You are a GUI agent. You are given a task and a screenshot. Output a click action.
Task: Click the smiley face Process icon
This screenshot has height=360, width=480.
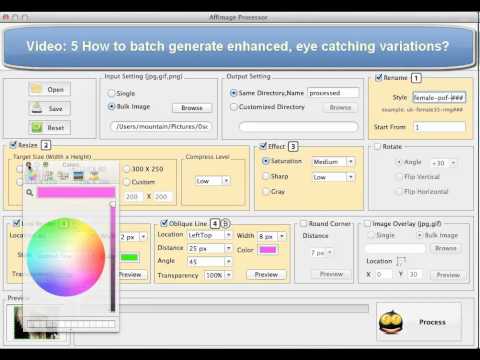click(391, 322)
